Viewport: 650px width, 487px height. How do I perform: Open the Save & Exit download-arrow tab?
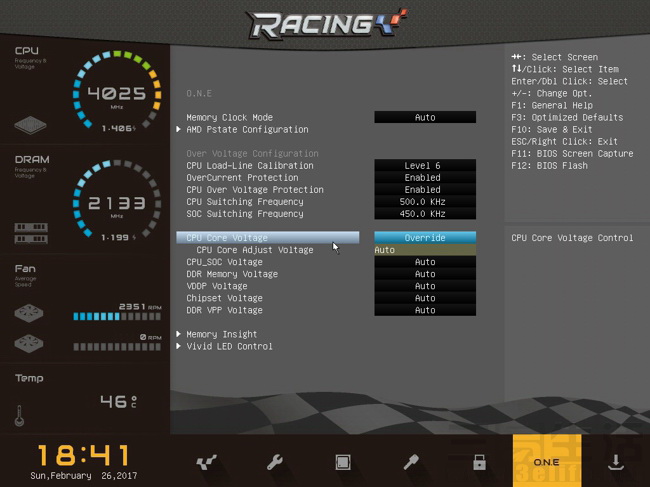[616, 462]
